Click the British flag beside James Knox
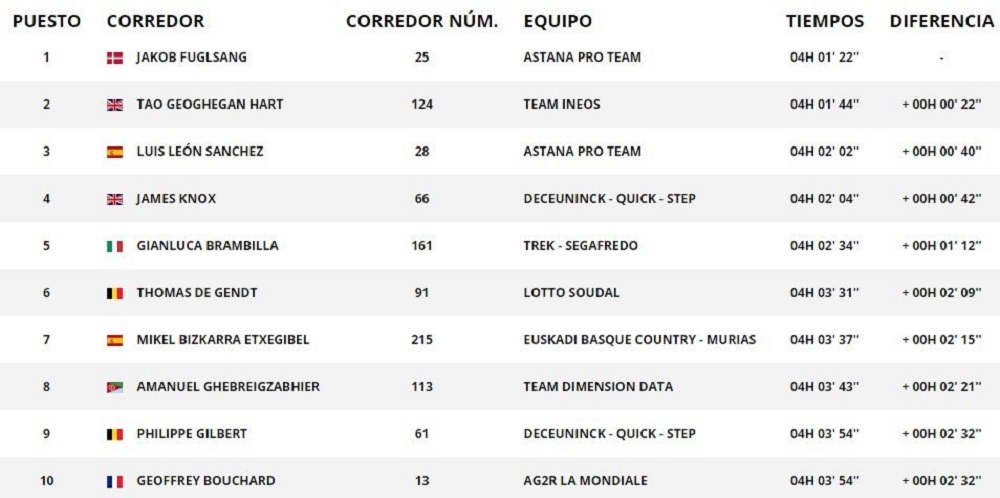This screenshot has height=498, width=1000. click(114, 199)
